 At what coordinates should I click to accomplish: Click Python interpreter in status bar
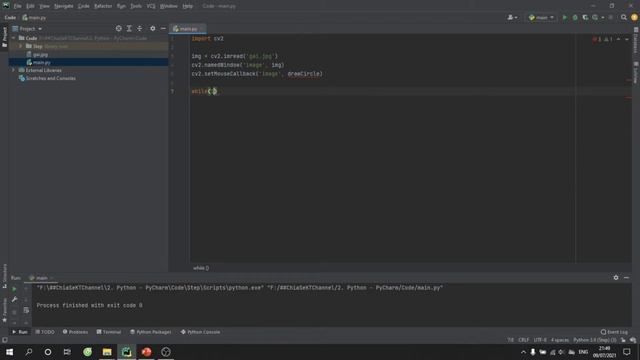[595, 340]
